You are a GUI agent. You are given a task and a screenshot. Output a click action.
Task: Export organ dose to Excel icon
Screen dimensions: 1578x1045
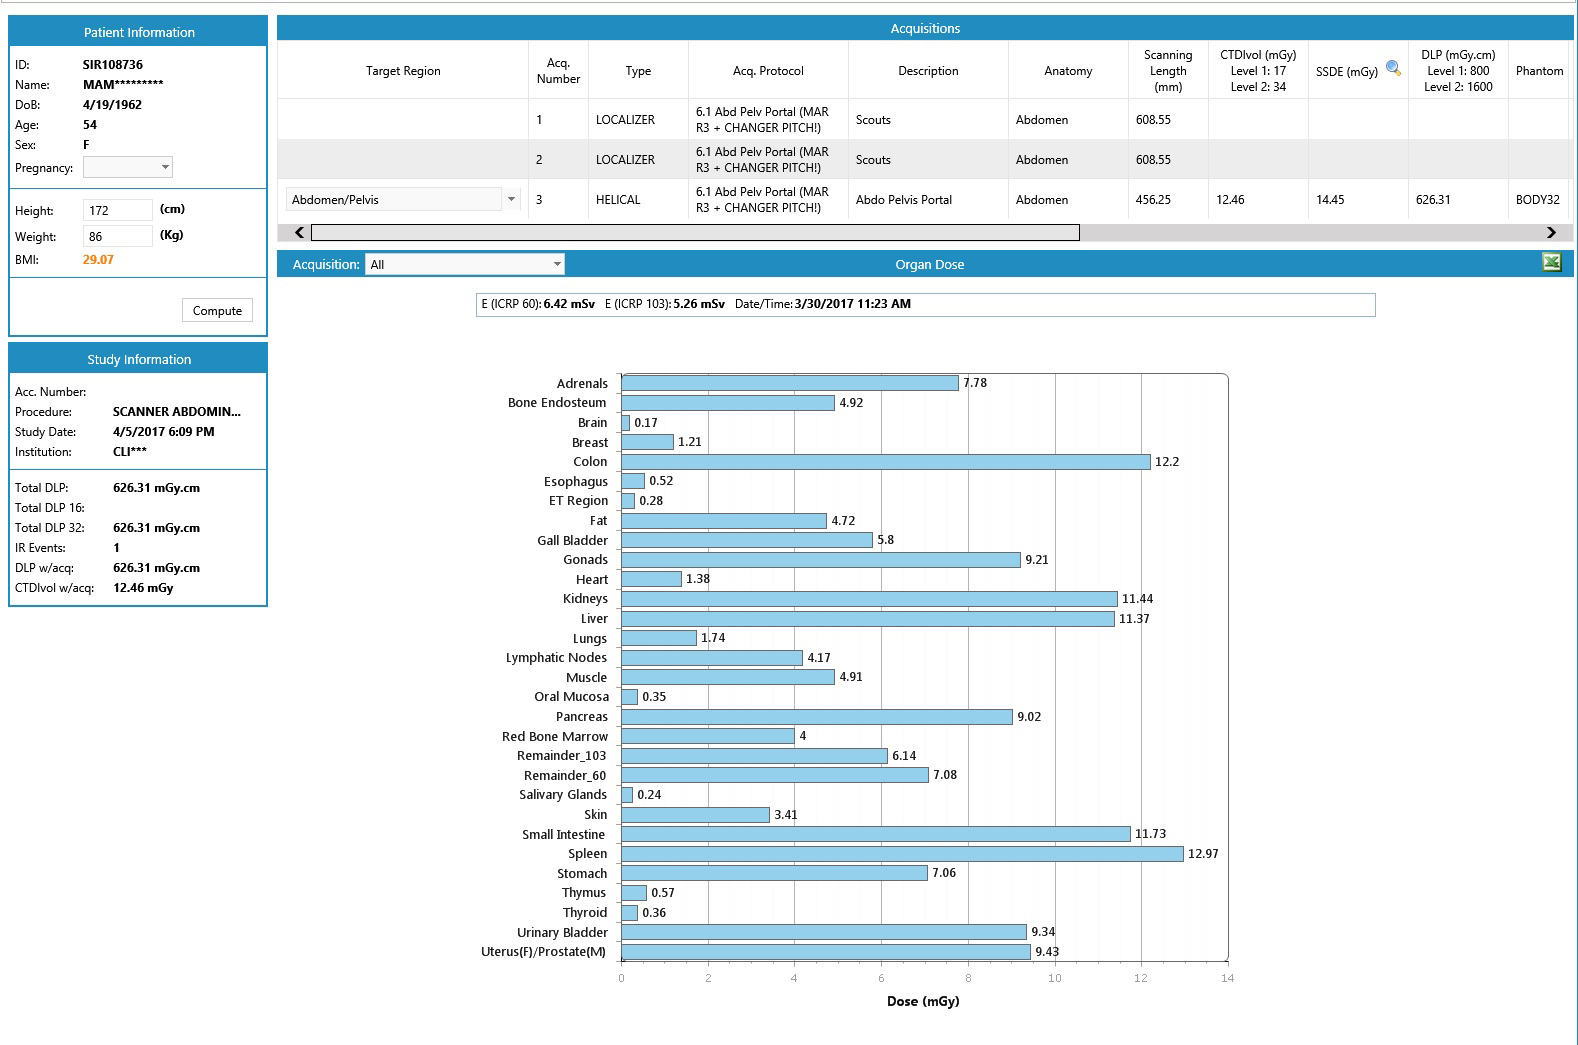pos(1551,263)
